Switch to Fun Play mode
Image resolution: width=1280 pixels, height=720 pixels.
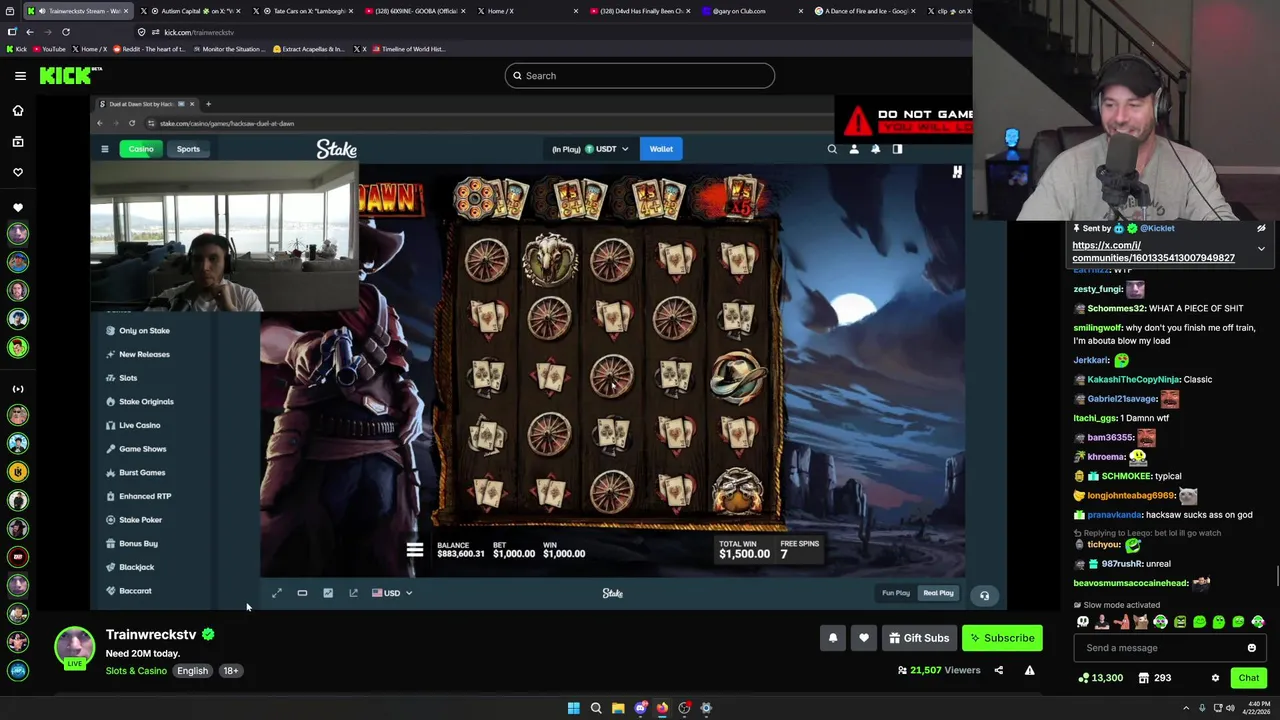896,593
